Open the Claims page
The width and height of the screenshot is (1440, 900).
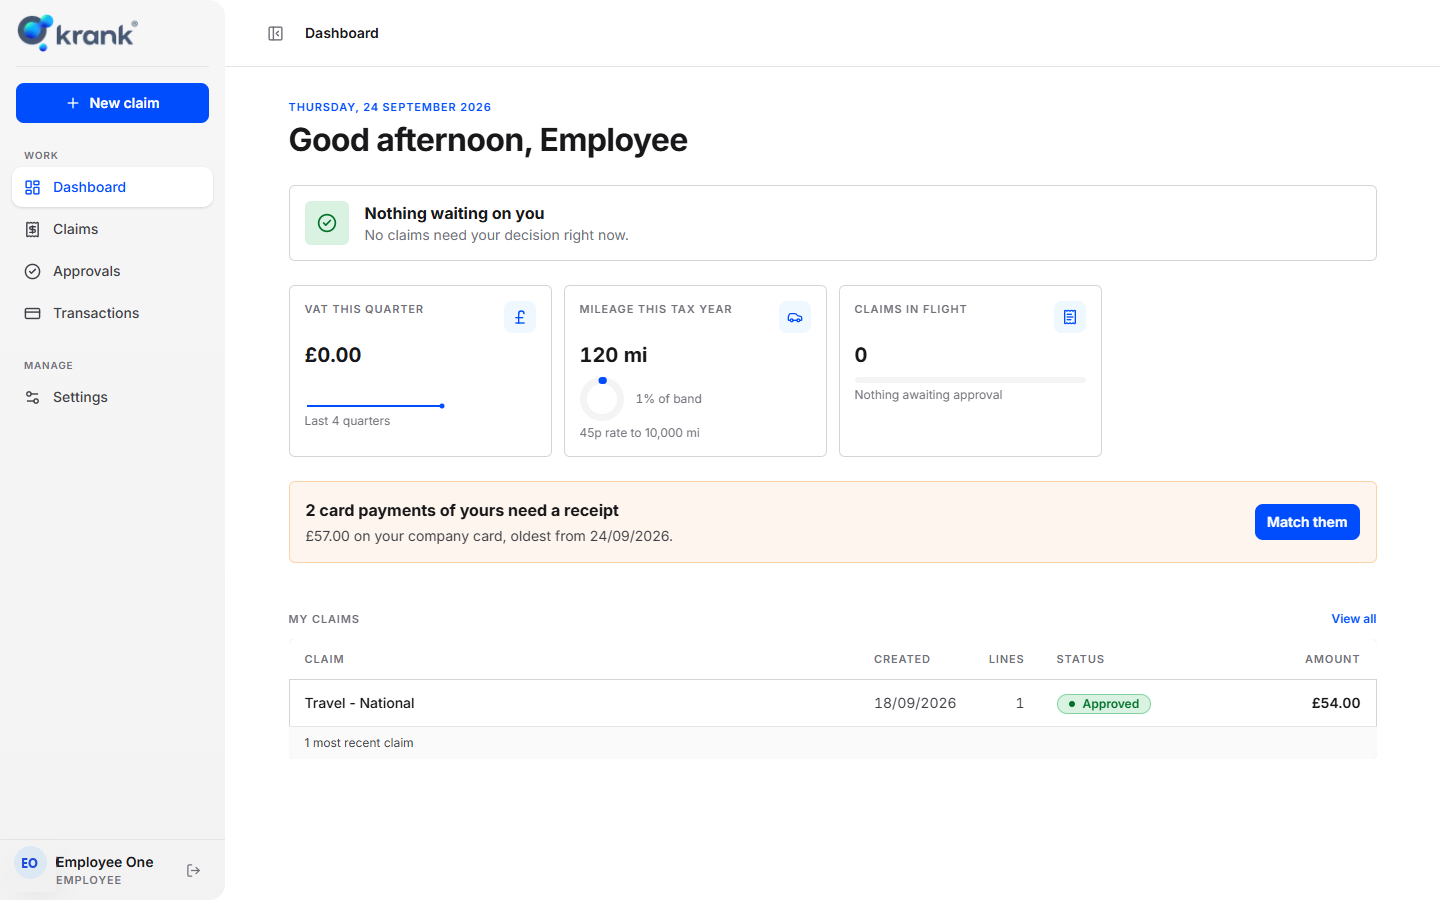coord(112,229)
